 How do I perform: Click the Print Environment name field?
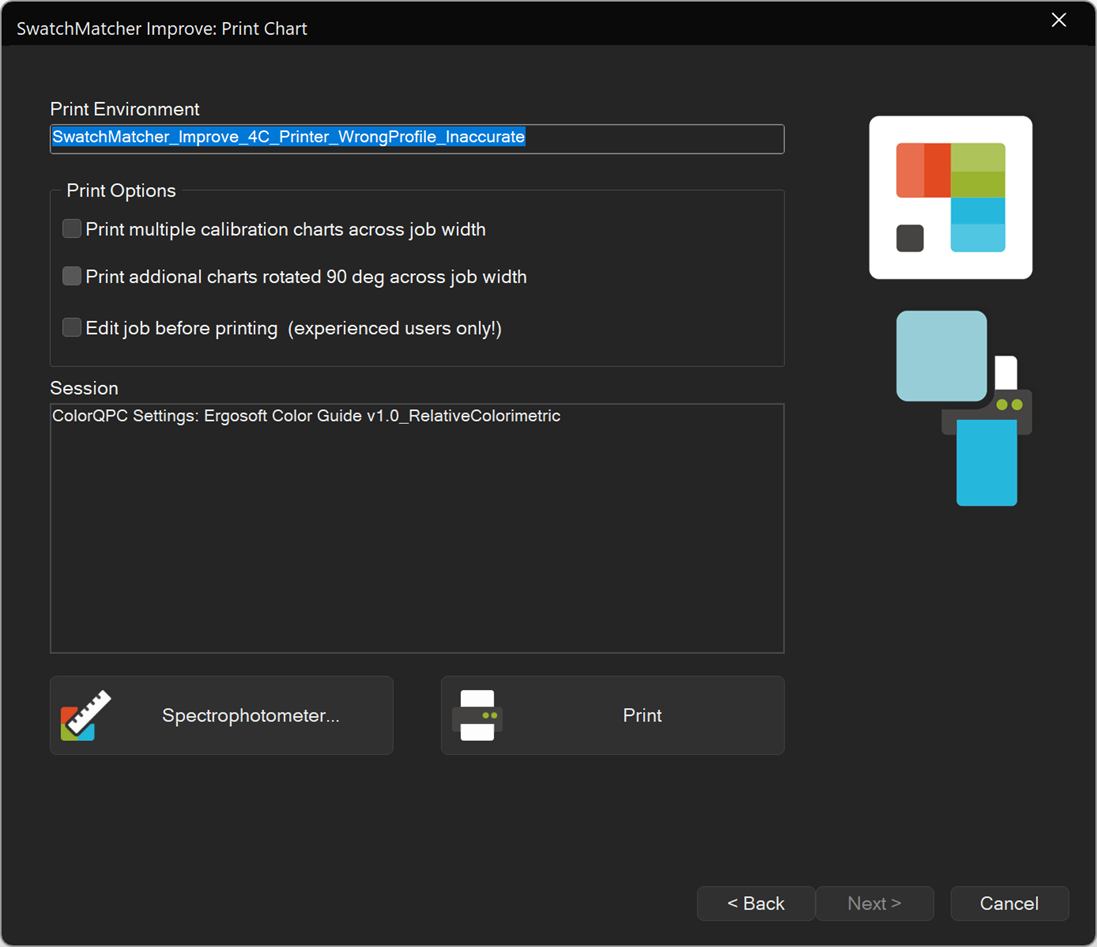click(417, 138)
